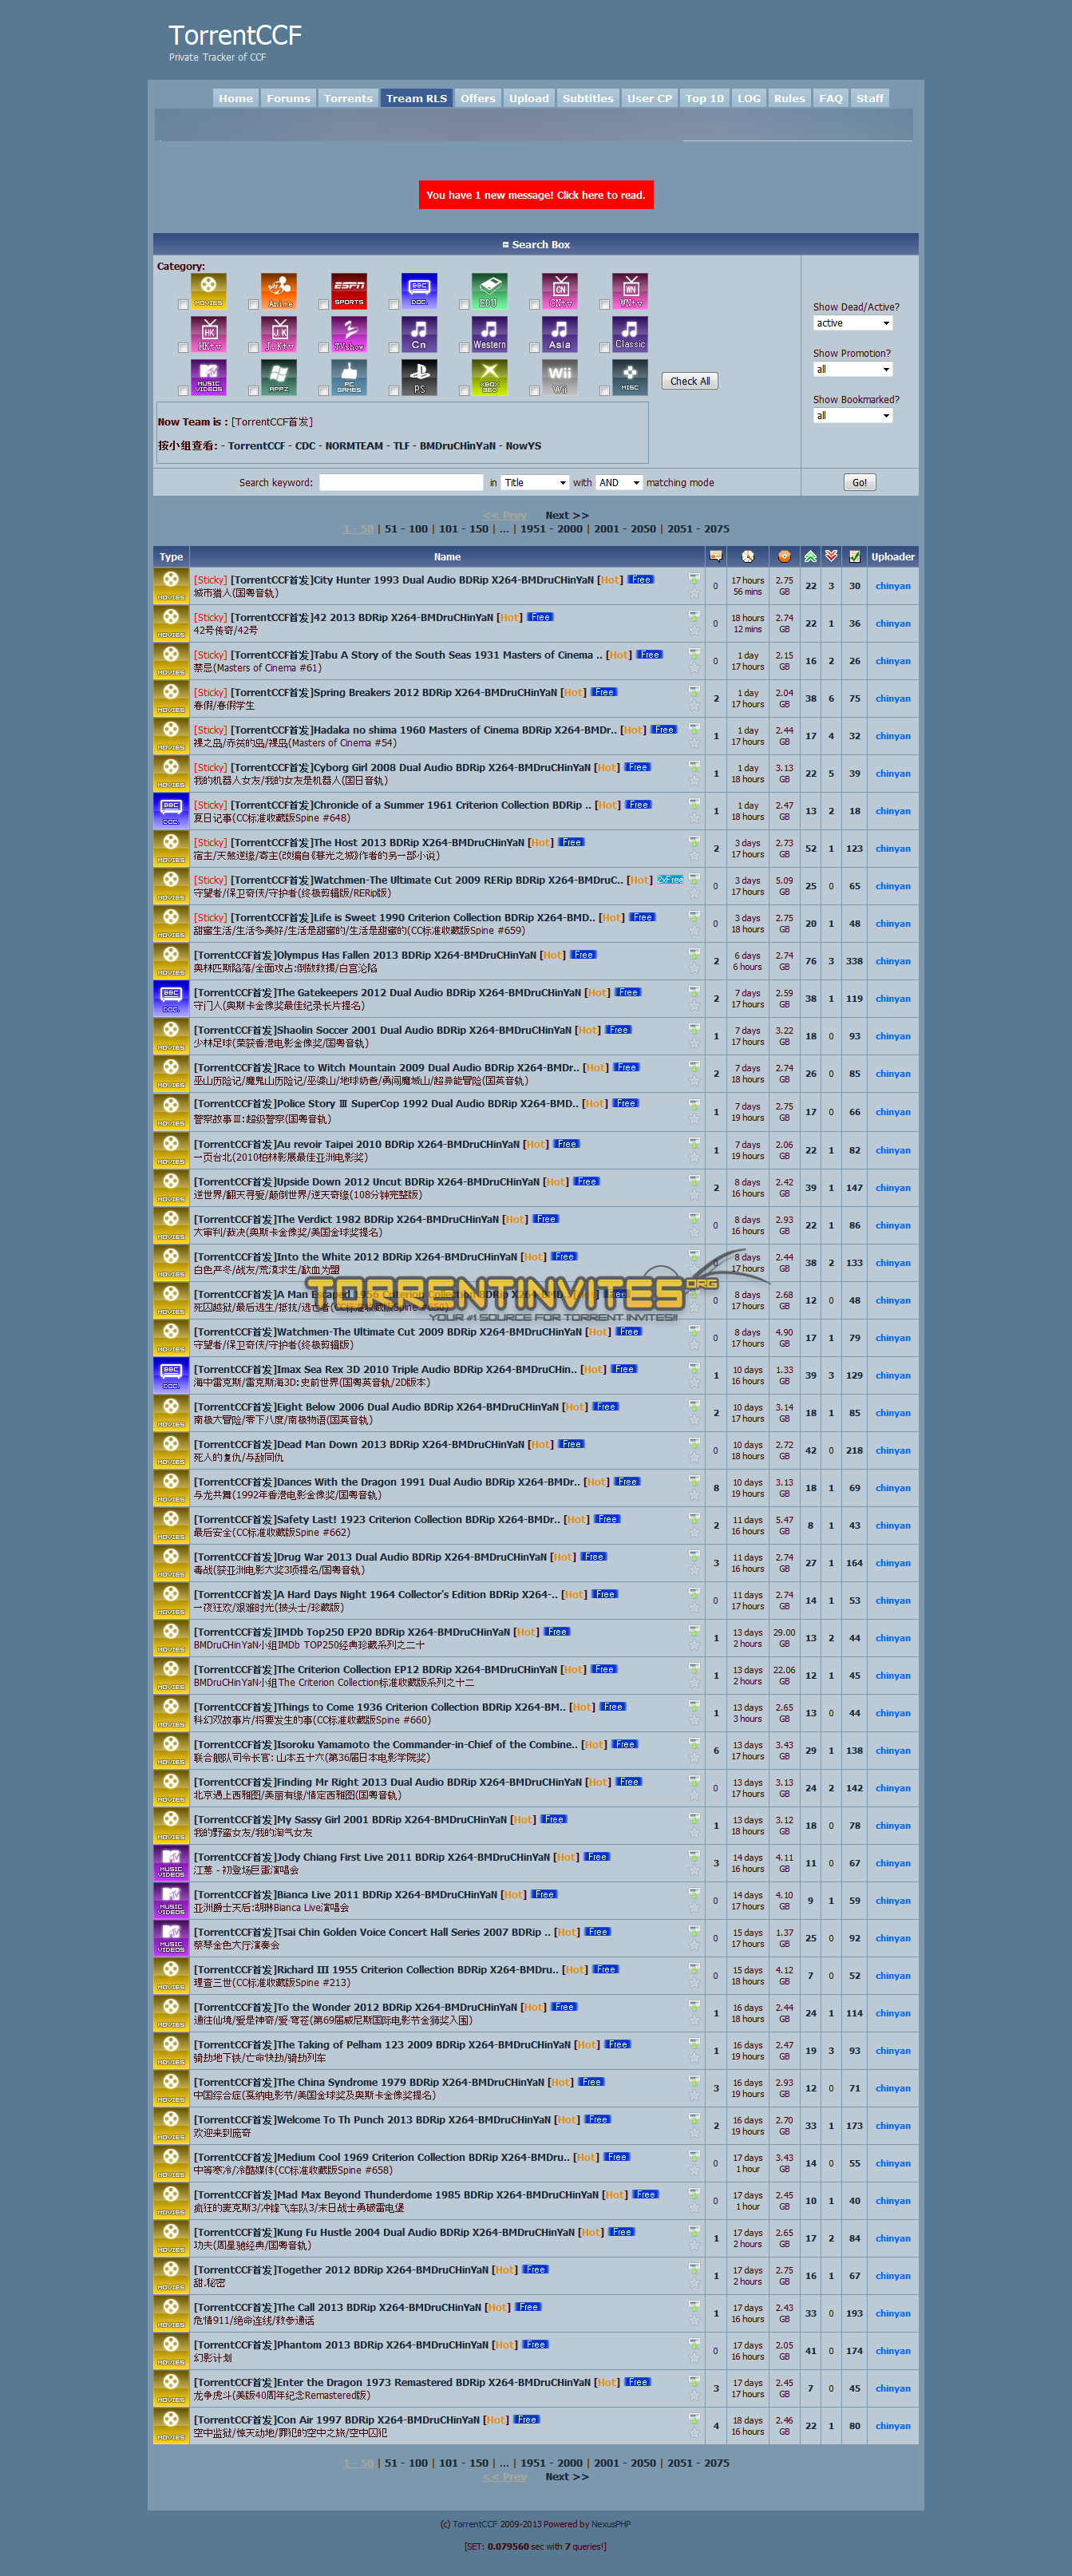Tick the Movies category checkbox

coord(183,304)
